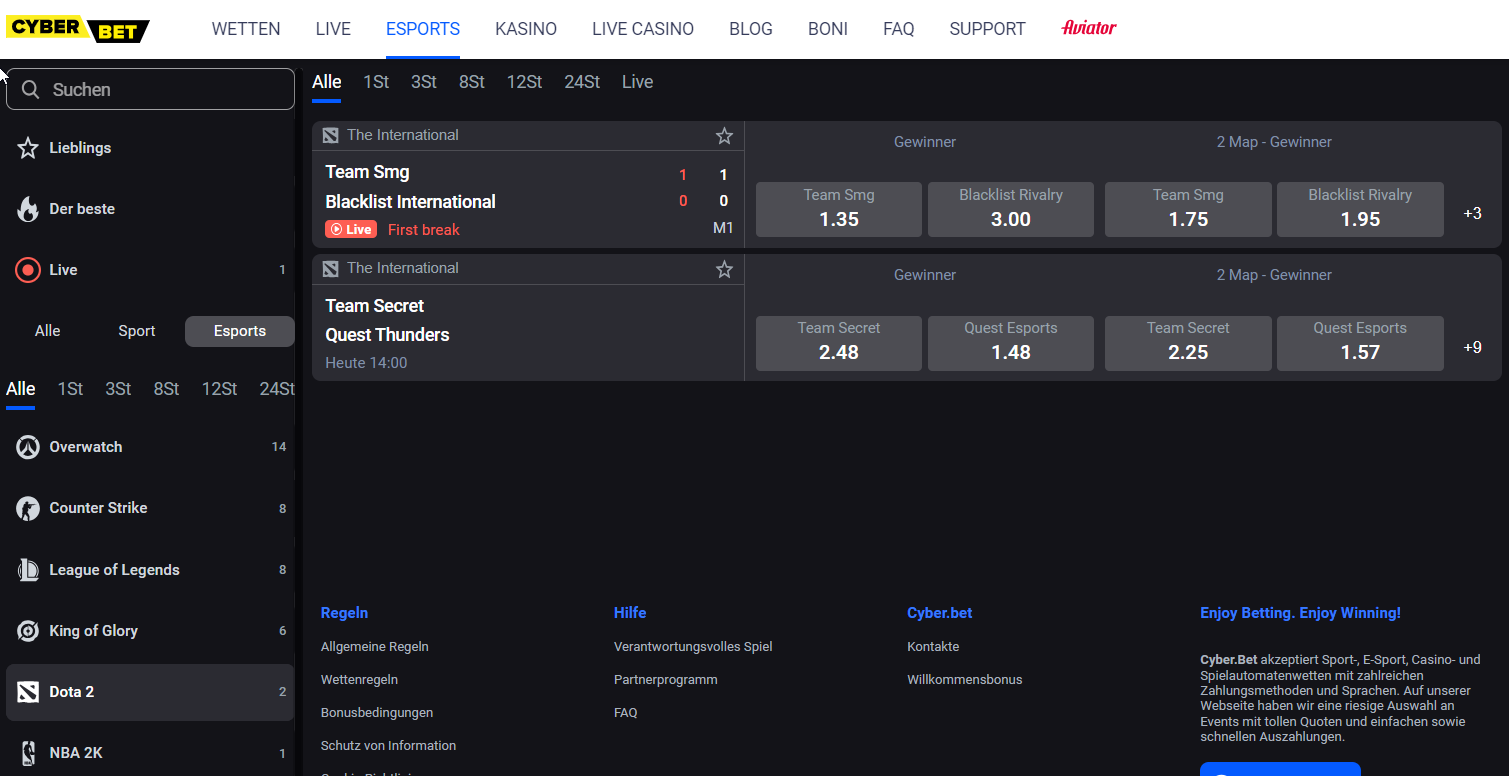This screenshot has height=776, width=1509.
Task: Click the Cyber Bet logo
Action: coord(78,29)
